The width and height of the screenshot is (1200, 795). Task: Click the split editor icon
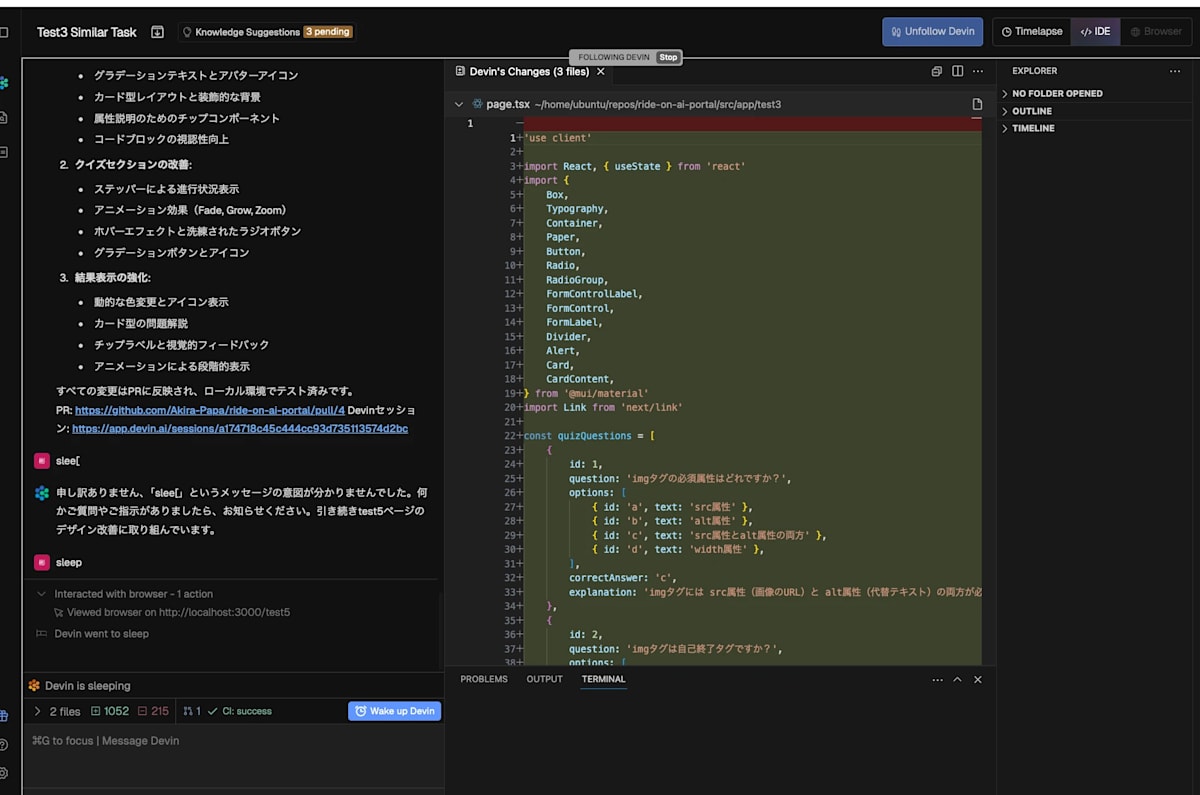[x=958, y=71]
